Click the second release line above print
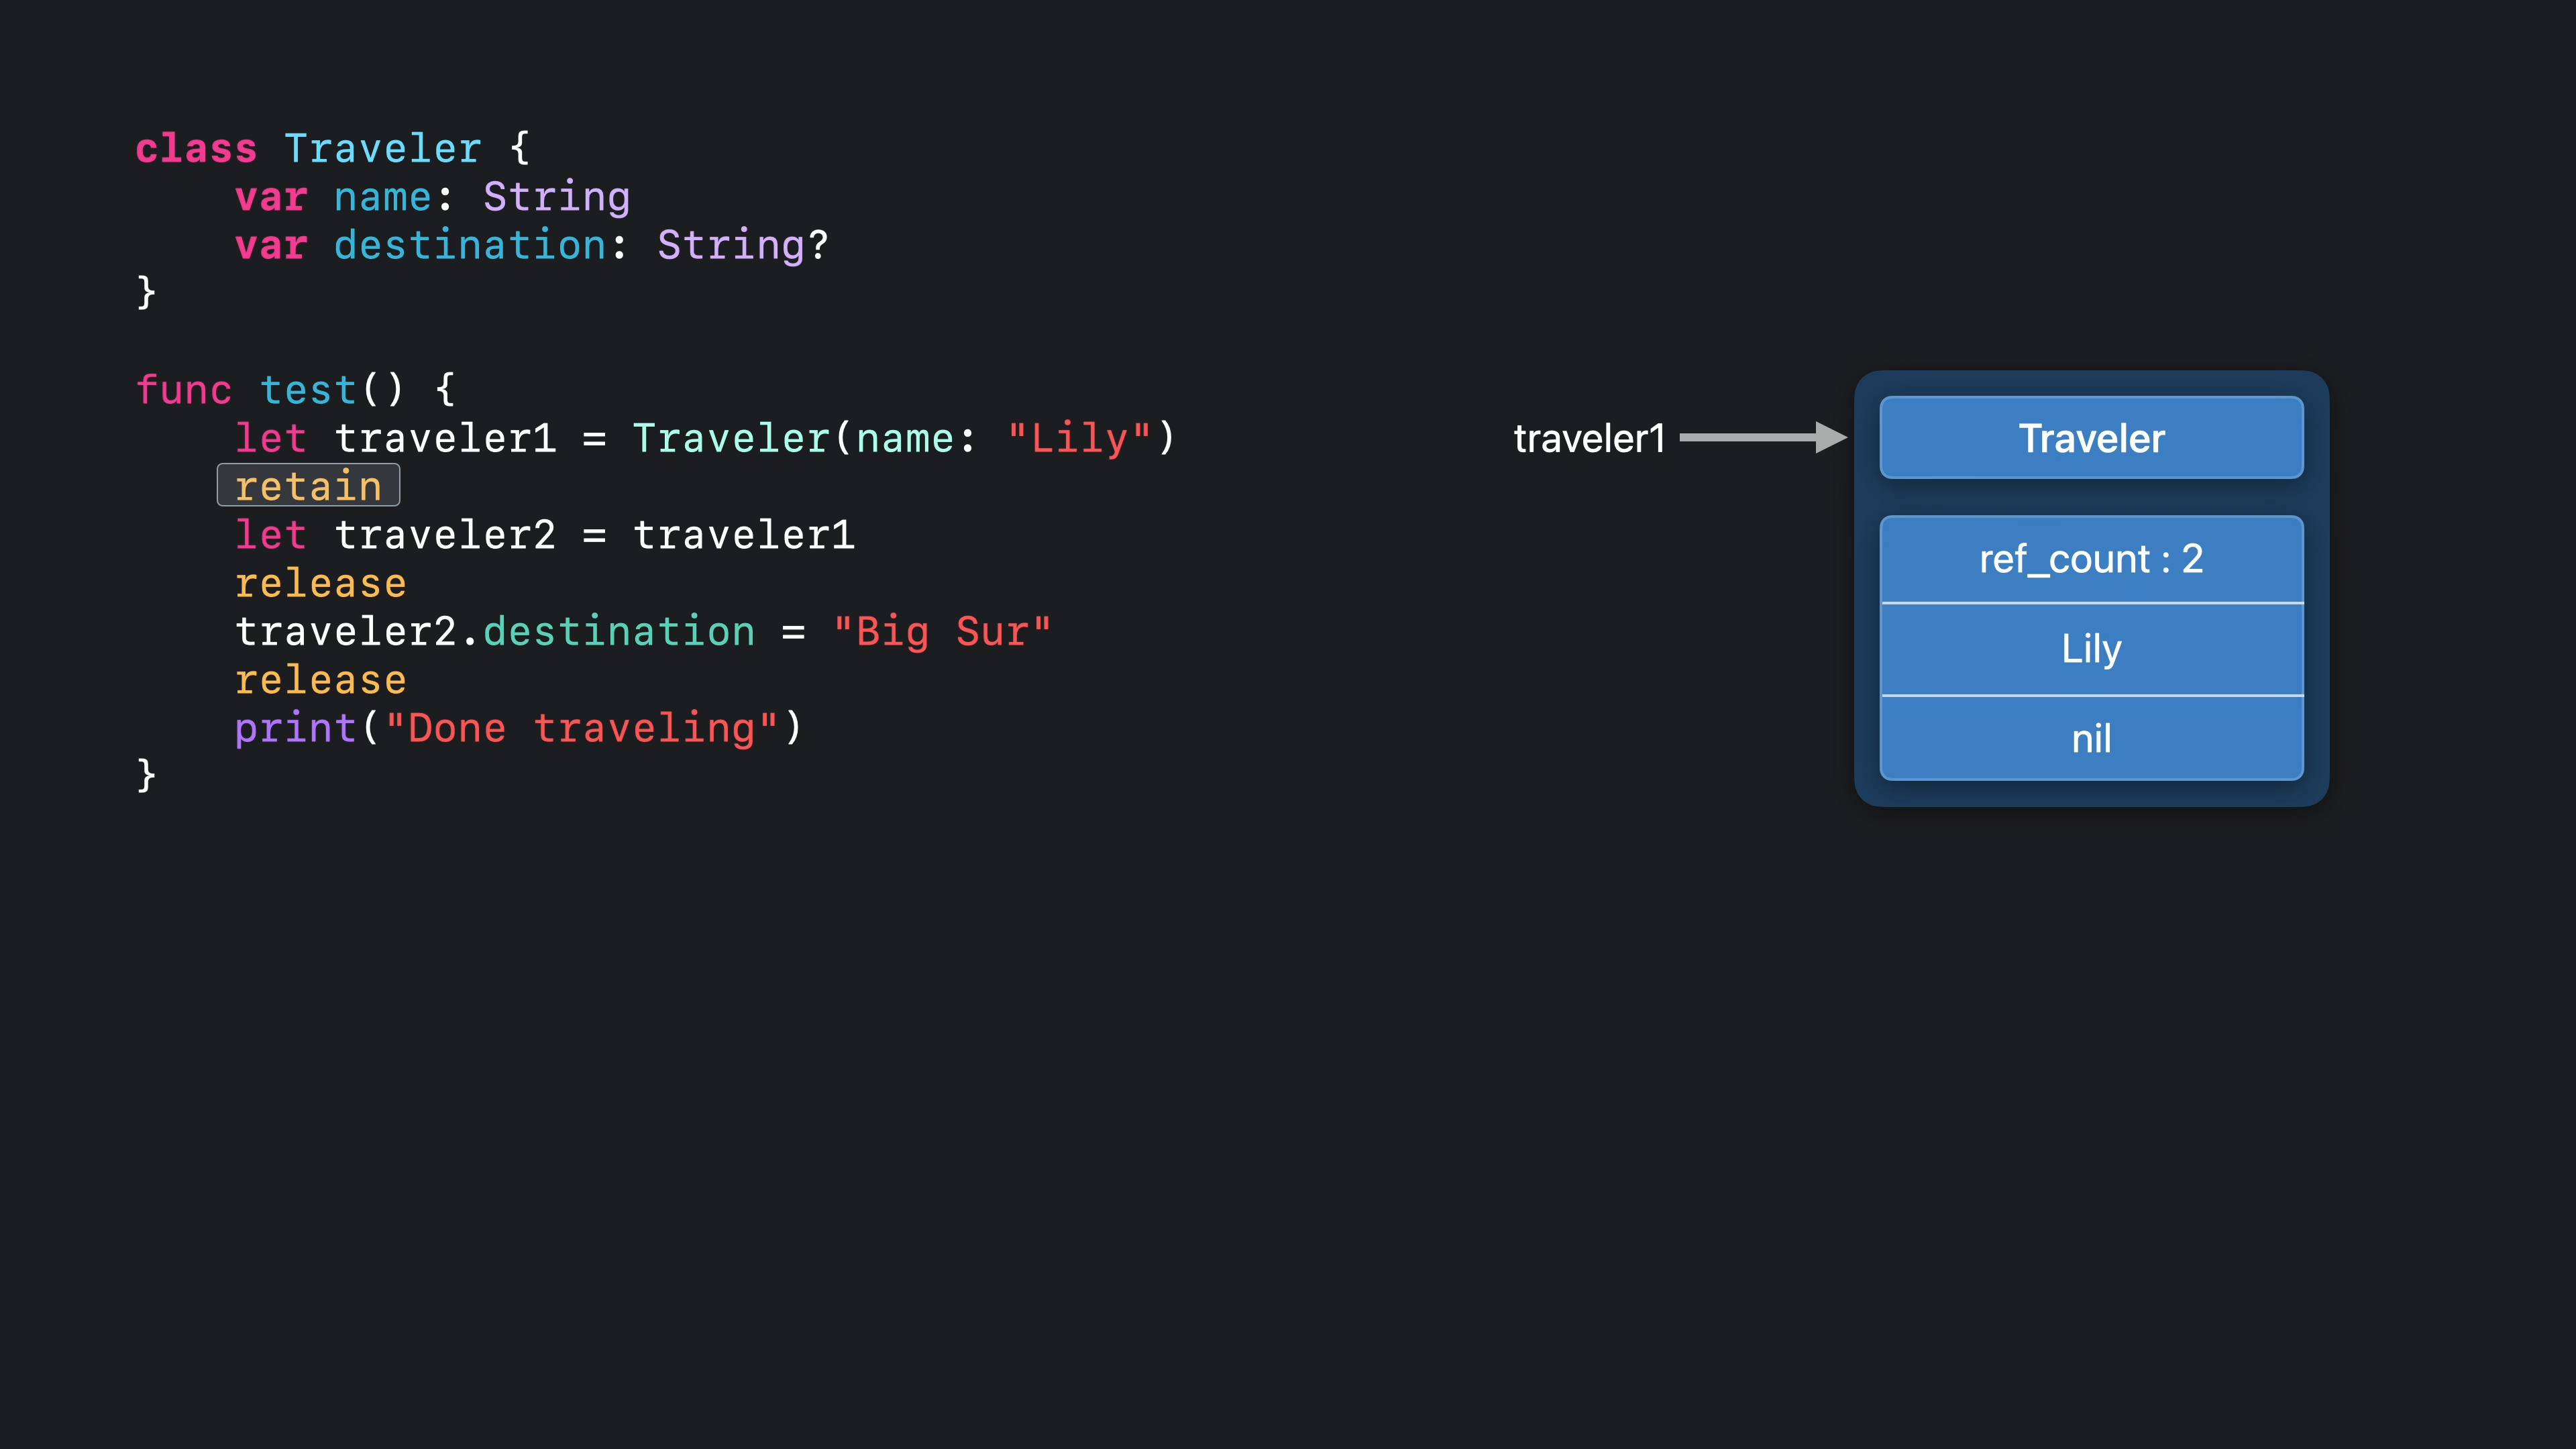This screenshot has width=2576, height=1449. [x=320, y=680]
